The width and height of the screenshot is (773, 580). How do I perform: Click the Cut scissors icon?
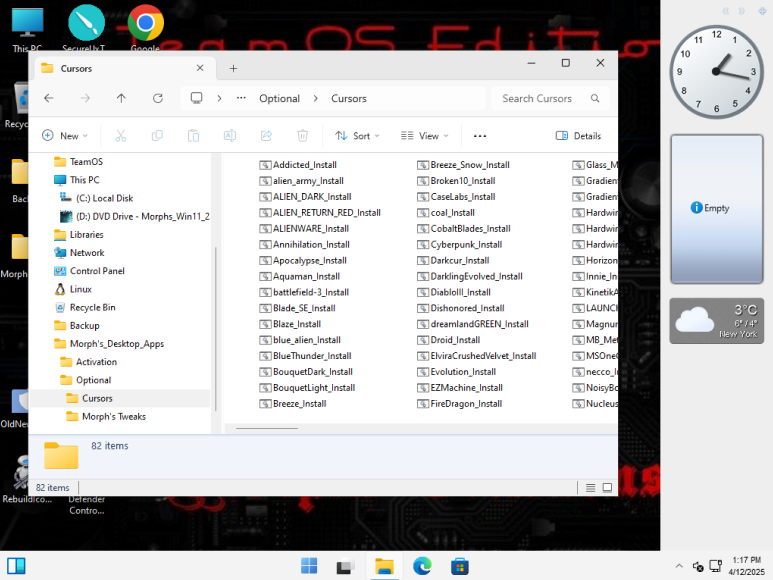coord(121,136)
